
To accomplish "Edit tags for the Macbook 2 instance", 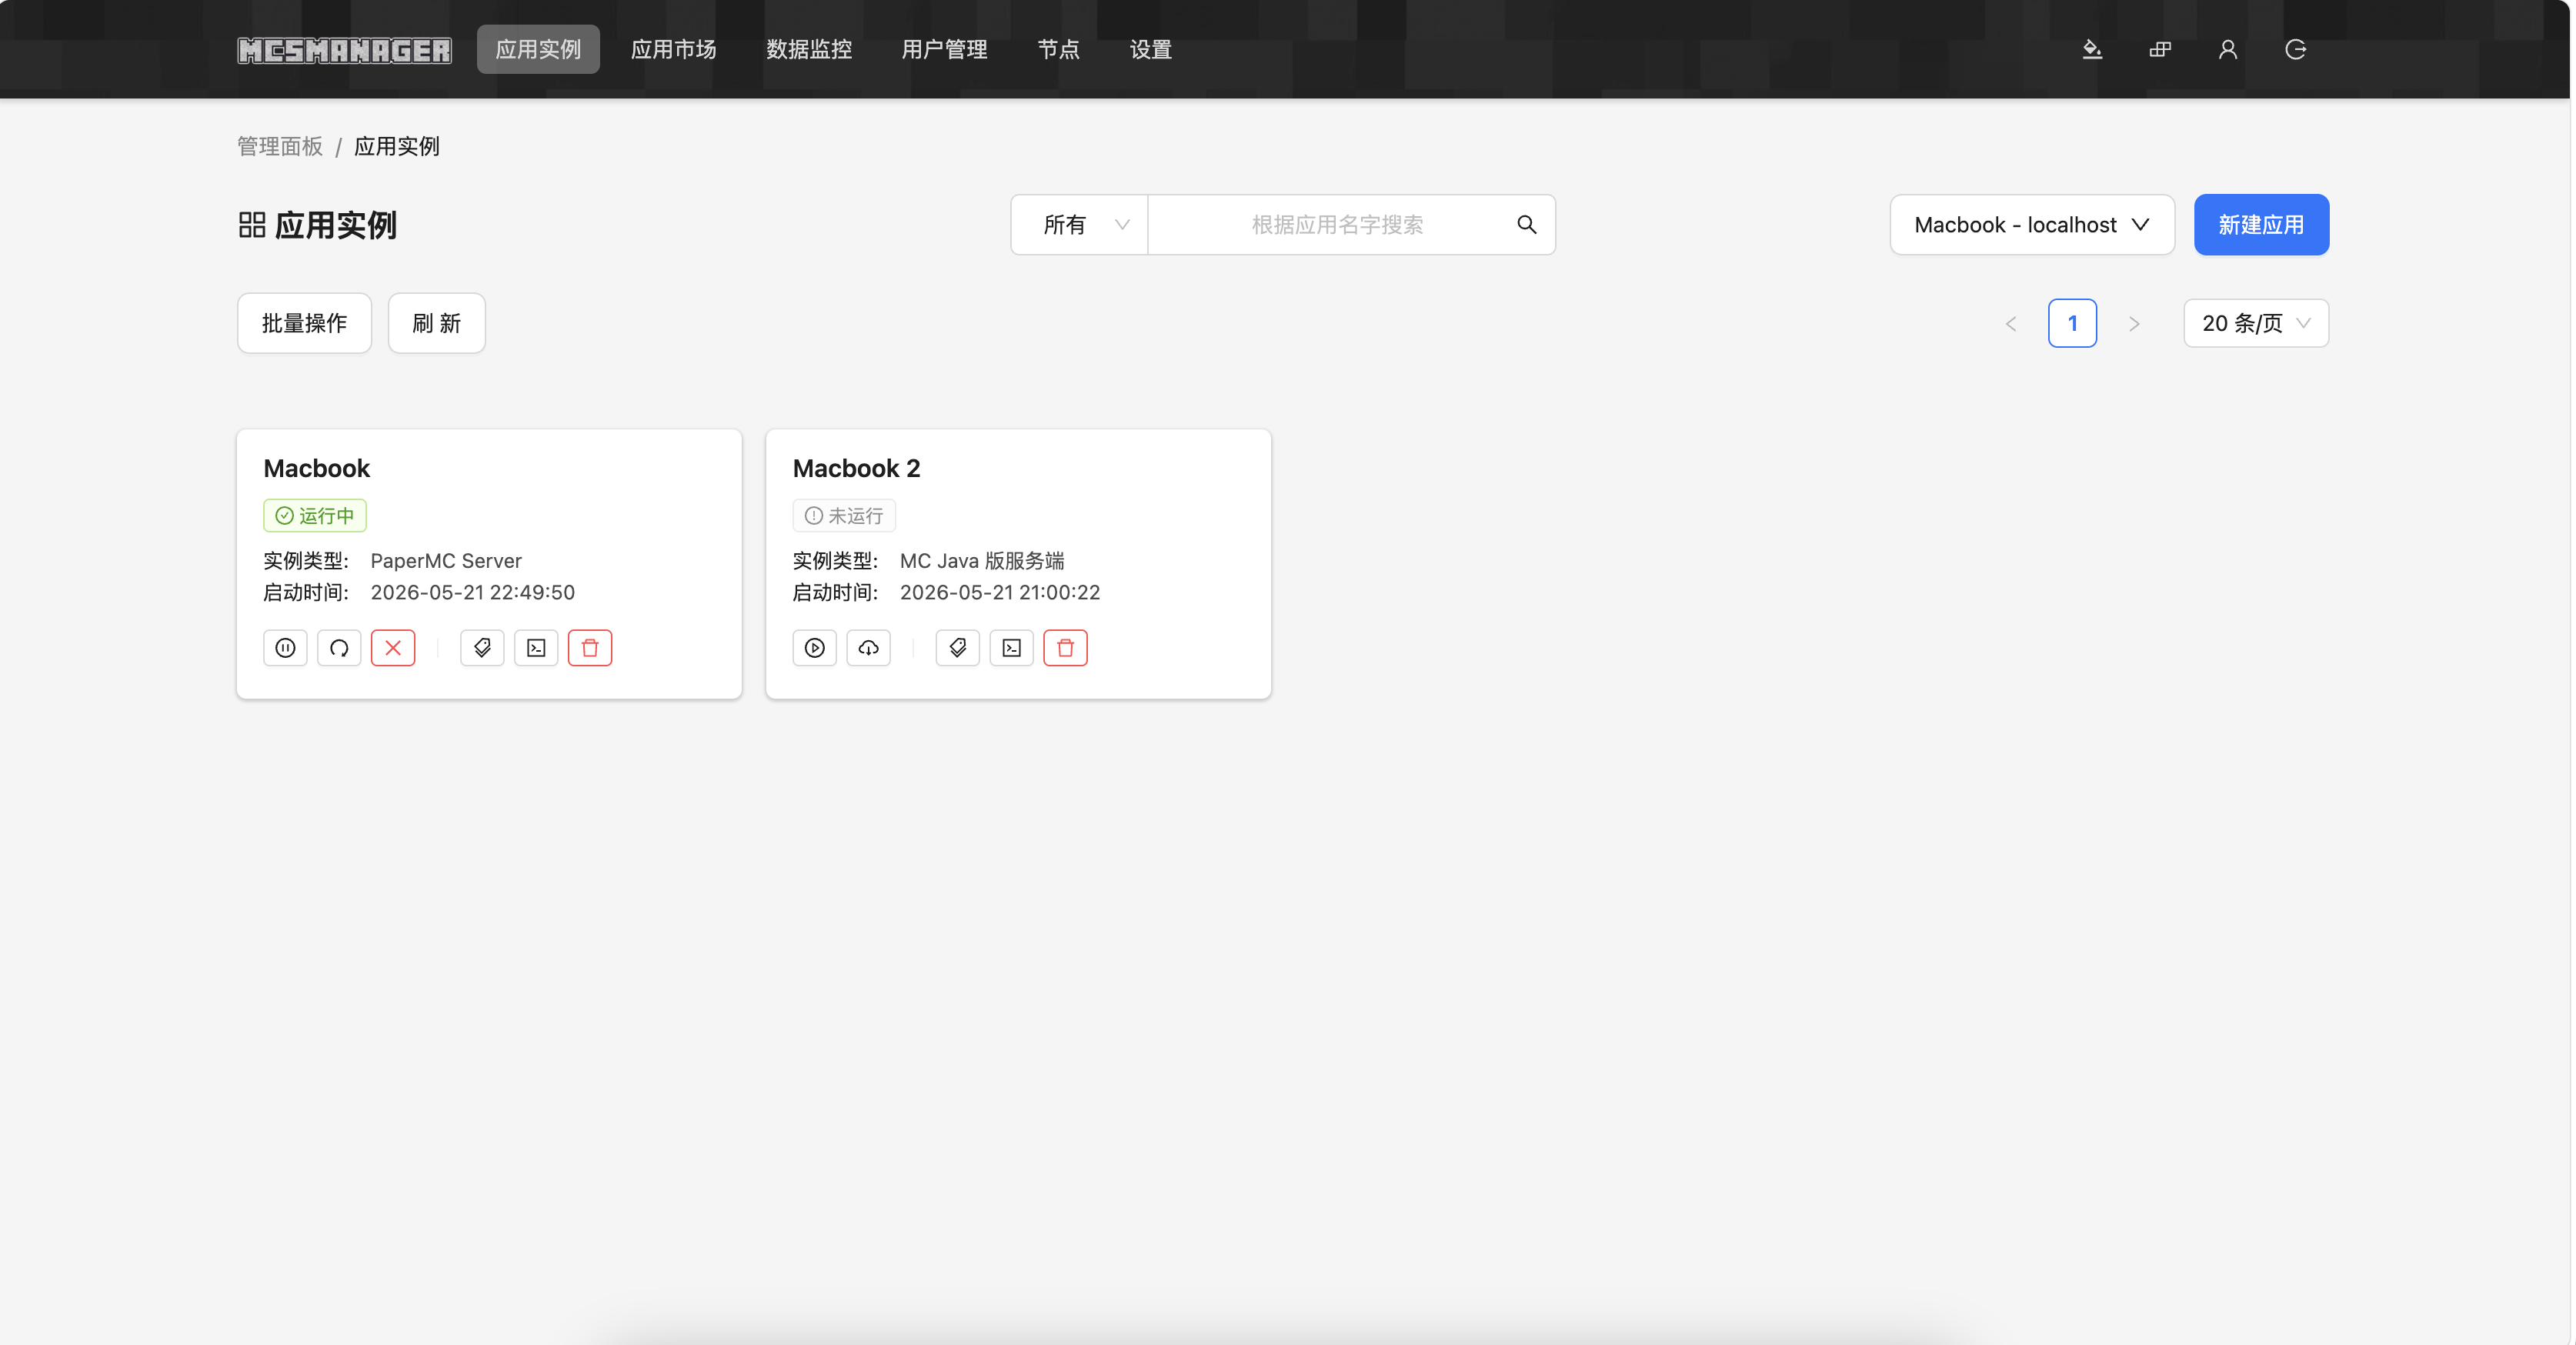I will (x=958, y=648).
